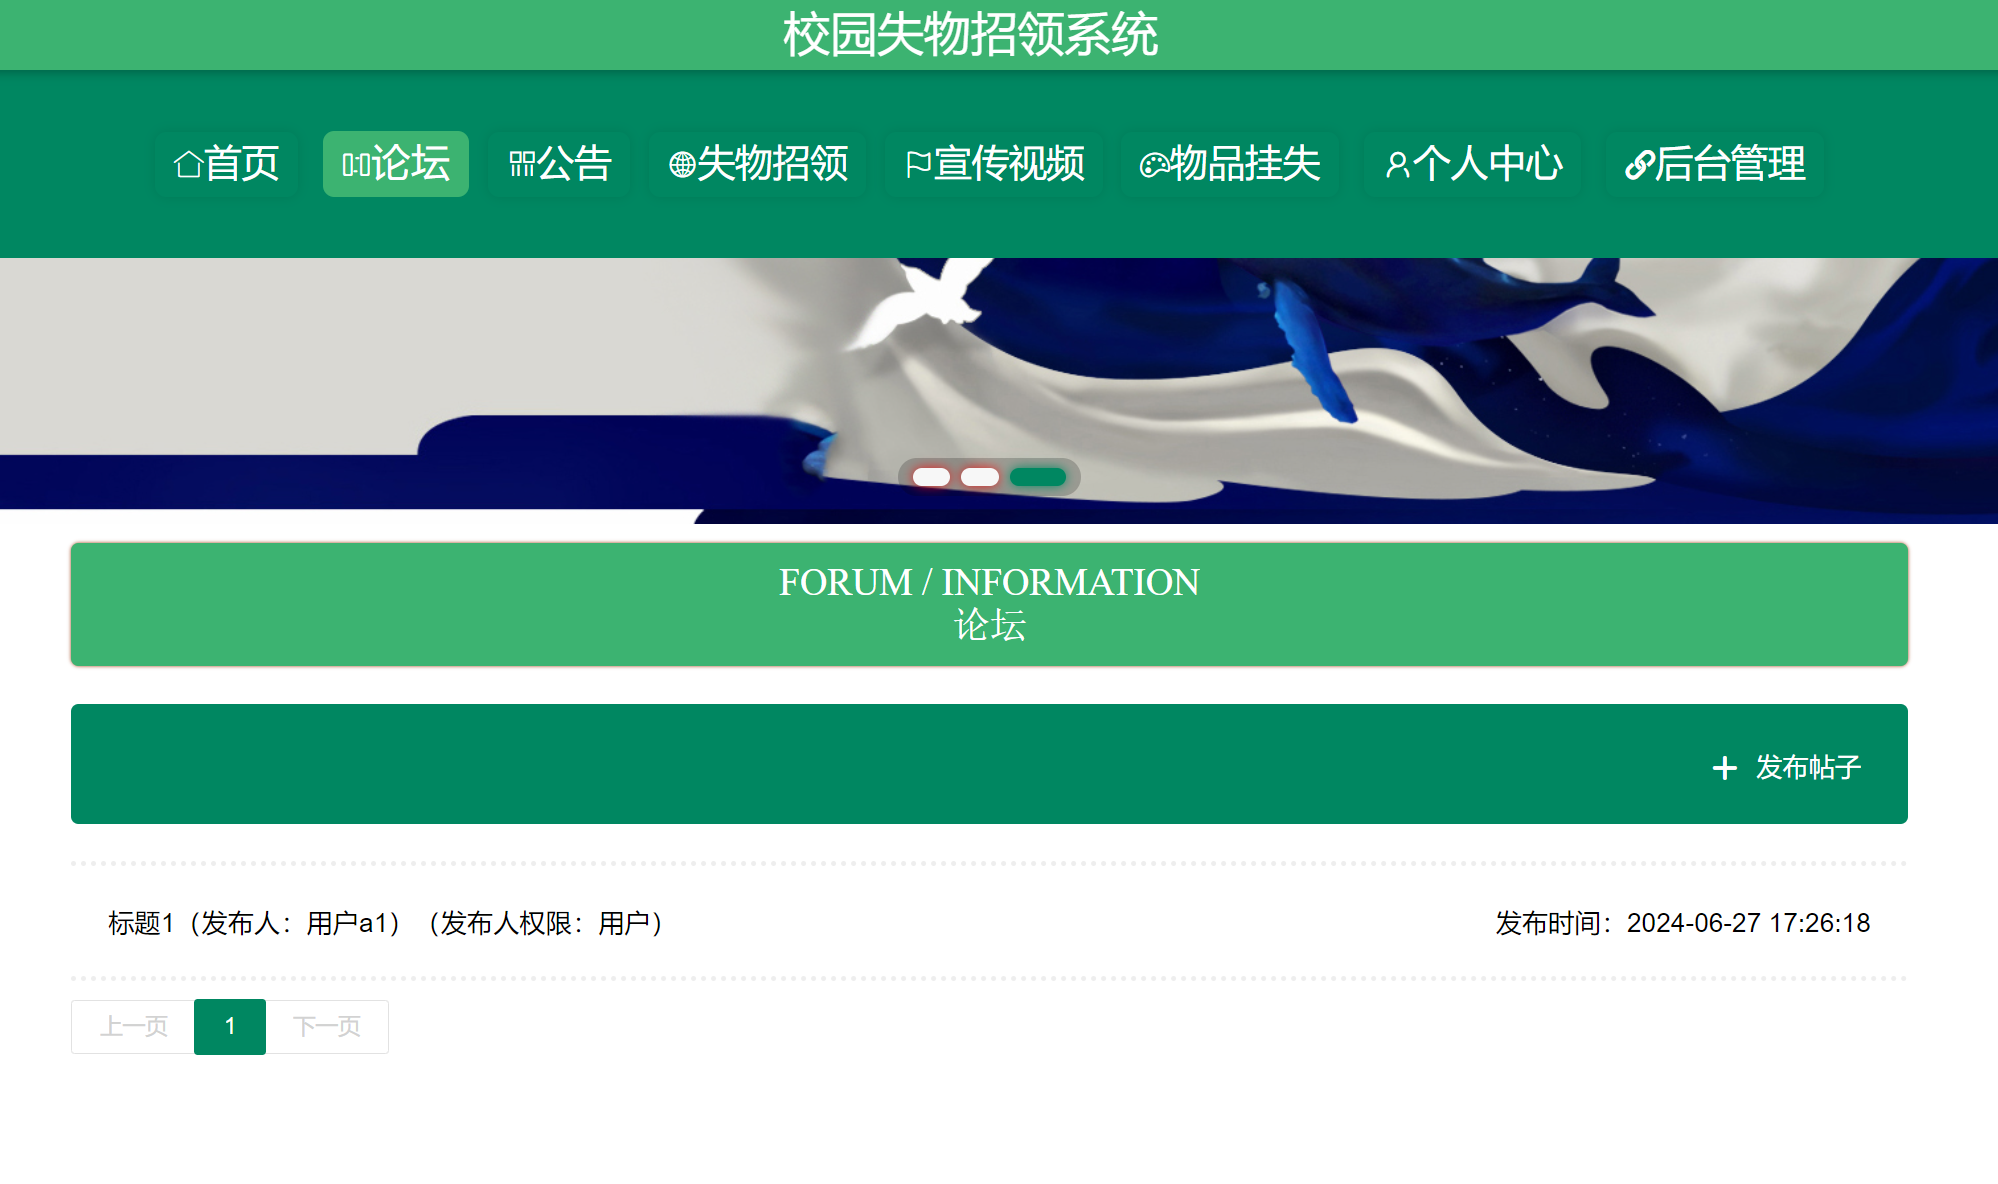Viewport: 1998px width, 1184px height.
Task: Activate the third carousel indicator dot
Action: click(x=1039, y=477)
